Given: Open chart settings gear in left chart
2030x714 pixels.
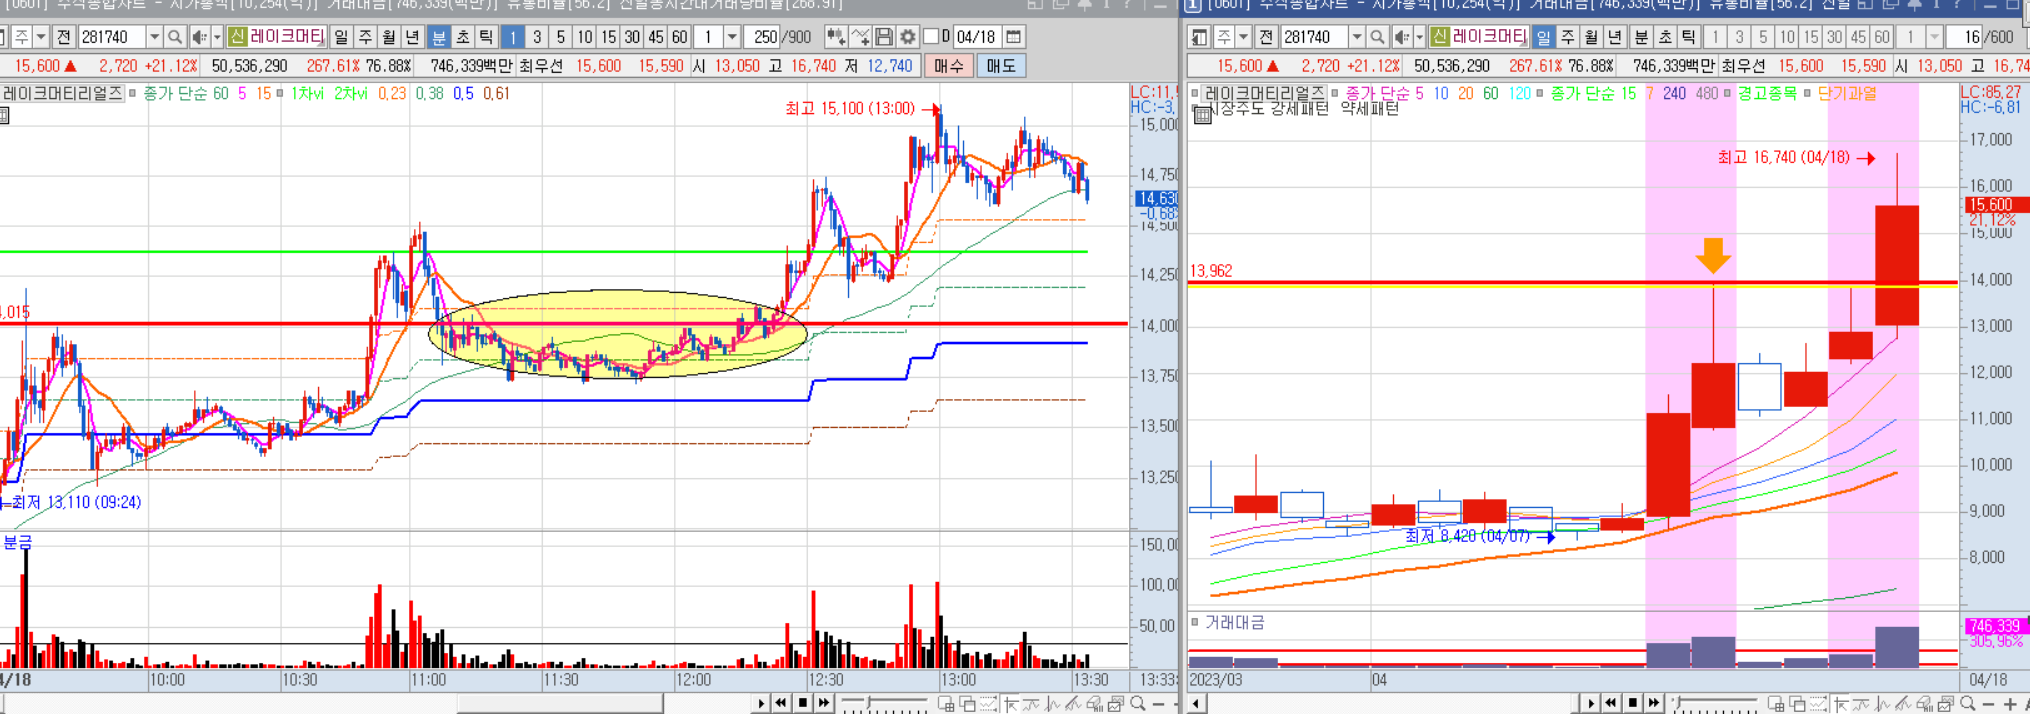Looking at the screenshot, I should pos(907,37).
